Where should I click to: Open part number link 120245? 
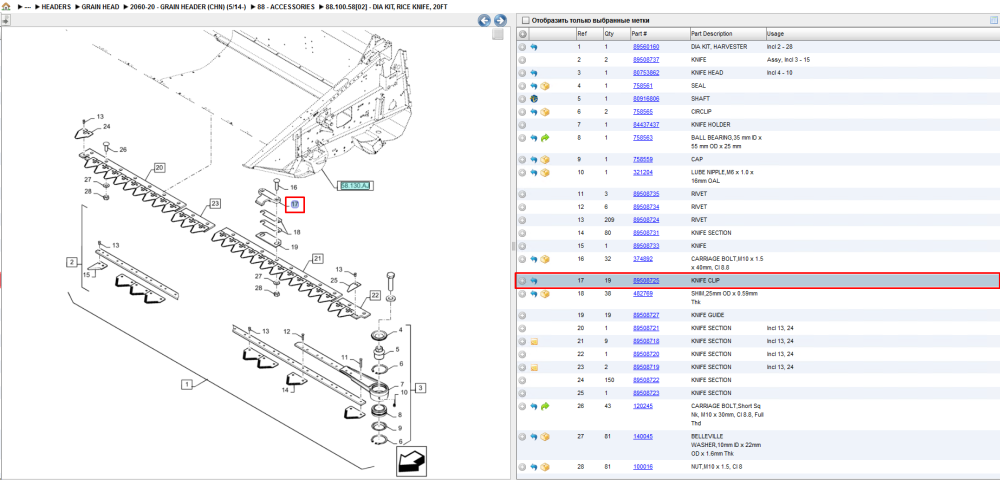point(642,406)
